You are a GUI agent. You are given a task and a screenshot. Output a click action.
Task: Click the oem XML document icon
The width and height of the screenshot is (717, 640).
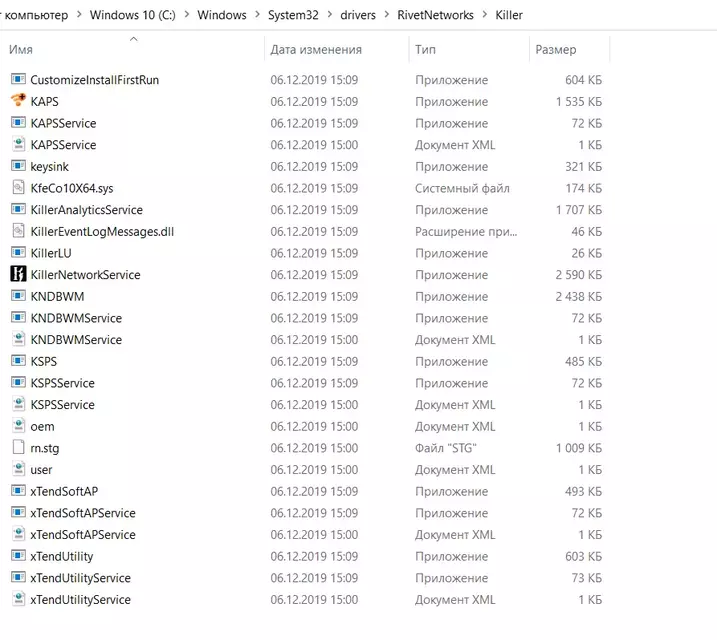18,426
